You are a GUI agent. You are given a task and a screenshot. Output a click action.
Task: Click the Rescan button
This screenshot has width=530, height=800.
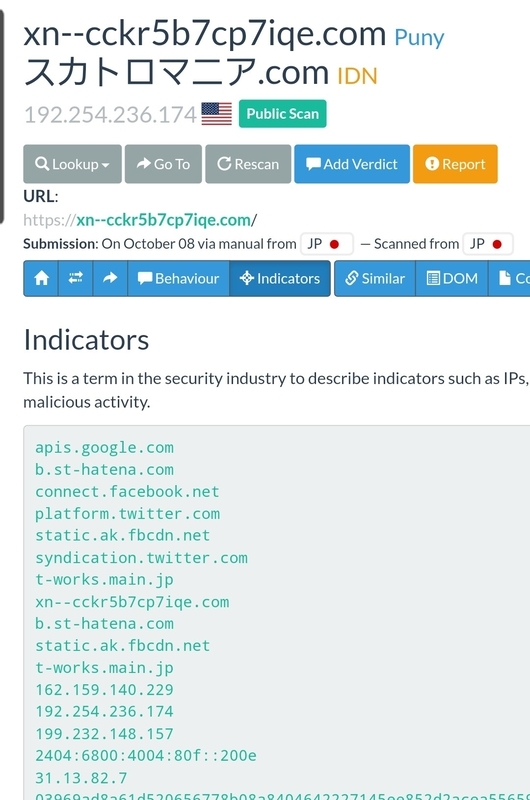(248, 164)
